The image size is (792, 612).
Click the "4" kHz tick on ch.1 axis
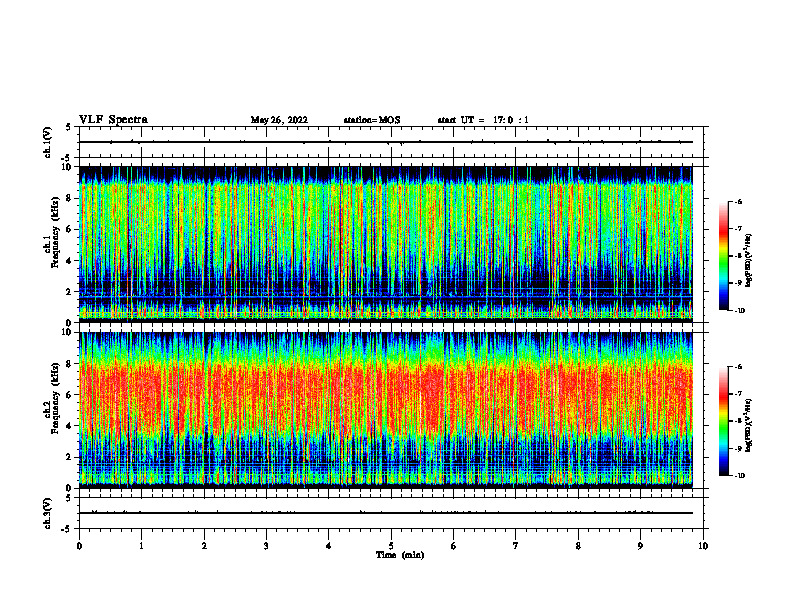point(68,261)
